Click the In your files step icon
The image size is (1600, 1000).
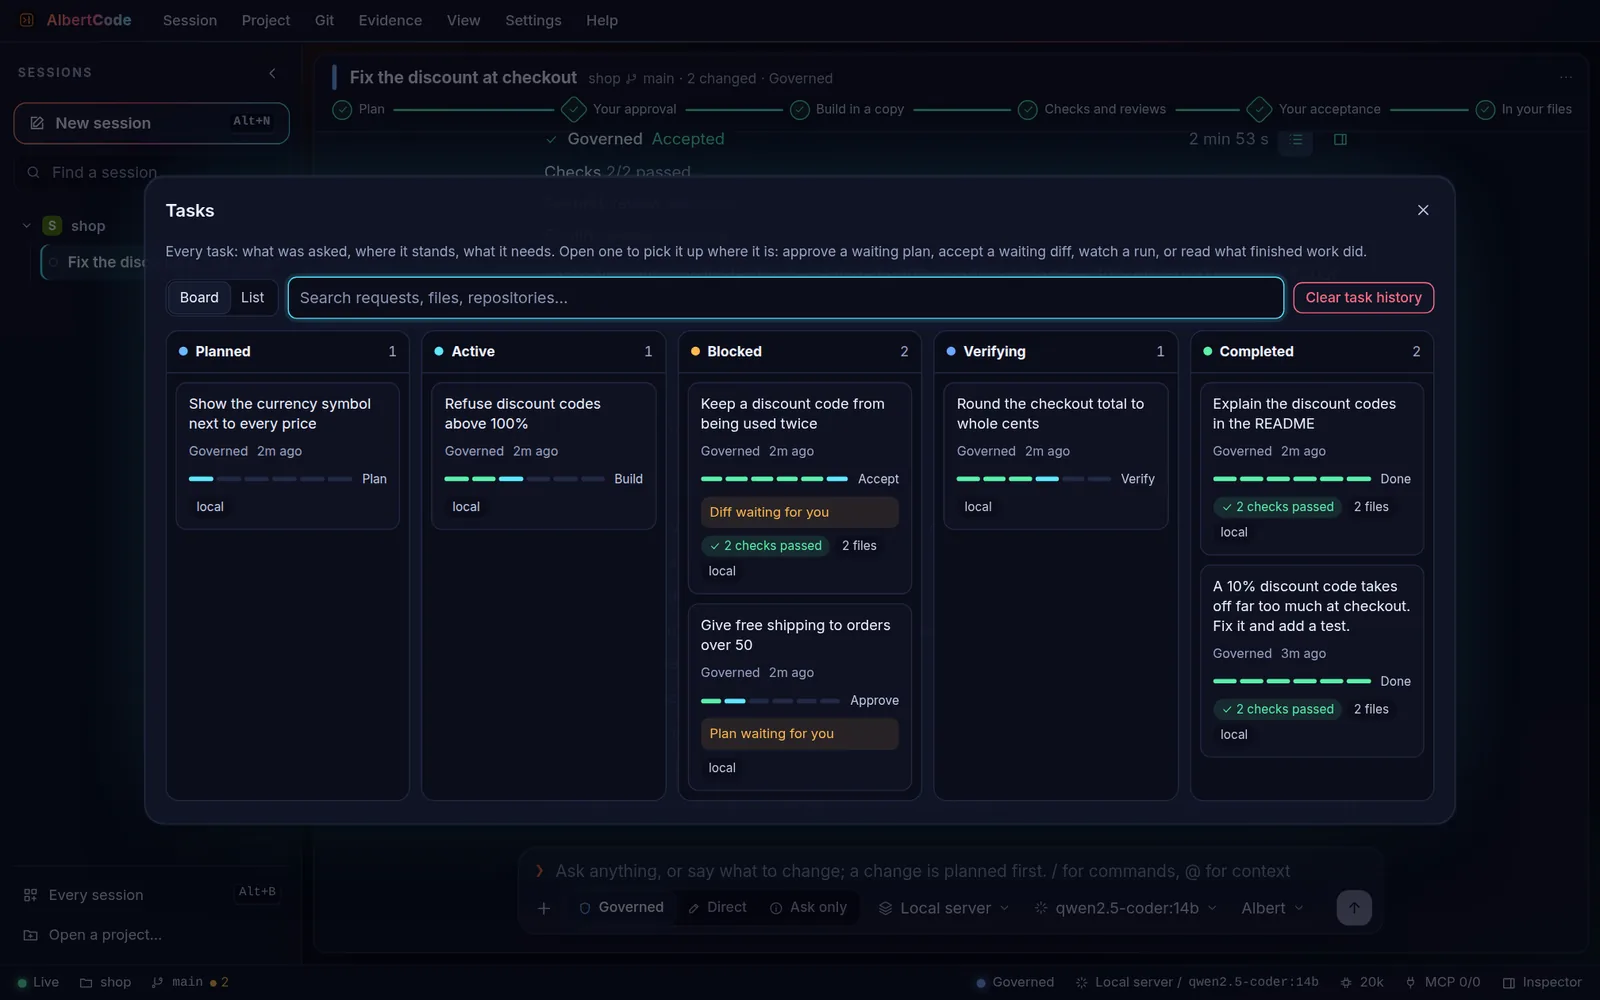tap(1486, 109)
